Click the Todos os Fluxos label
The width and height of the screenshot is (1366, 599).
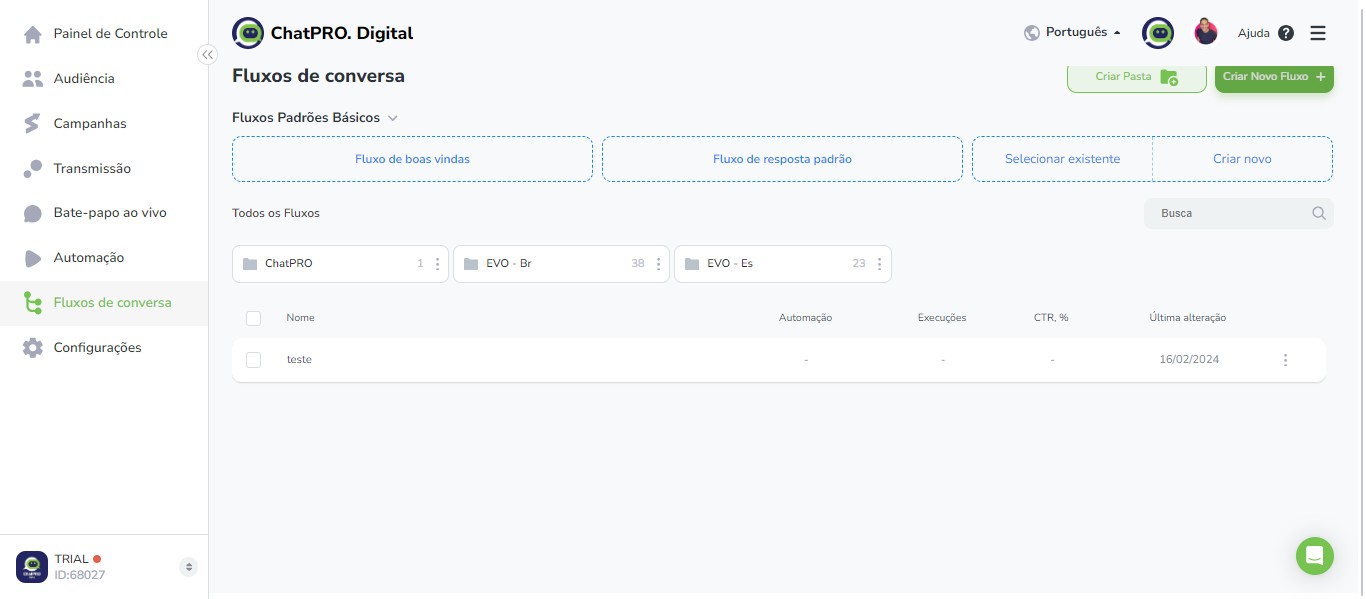(x=276, y=214)
